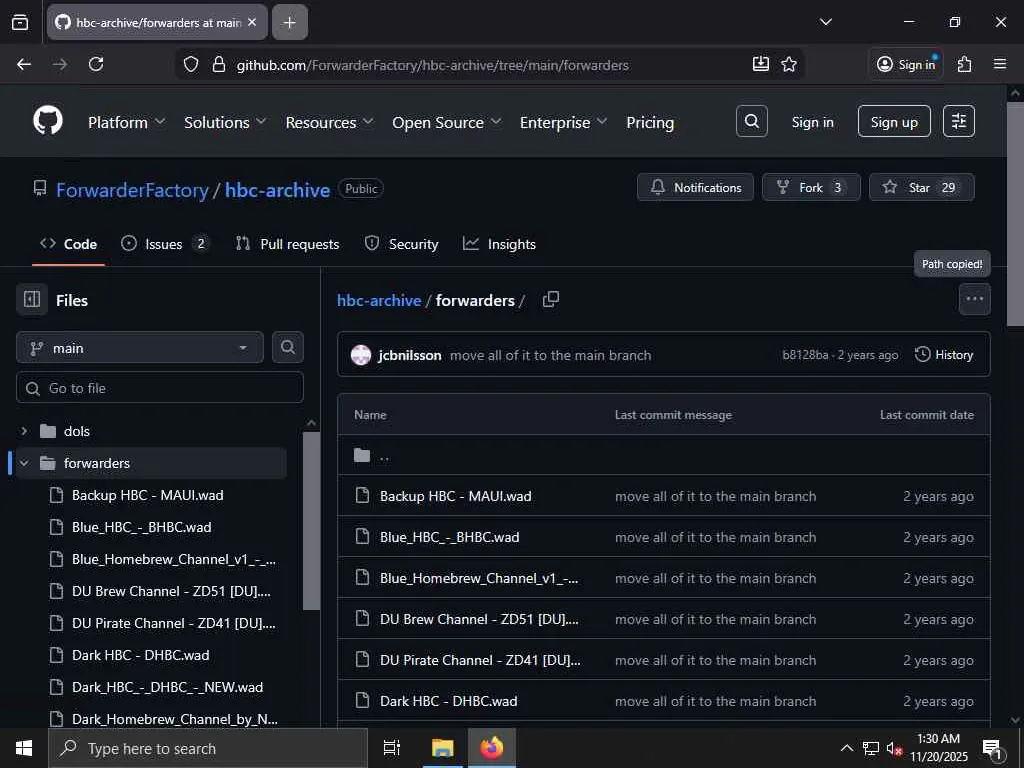The width and height of the screenshot is (1024, 768).
Task: Open the Pricing menu link
Action: 650,122
